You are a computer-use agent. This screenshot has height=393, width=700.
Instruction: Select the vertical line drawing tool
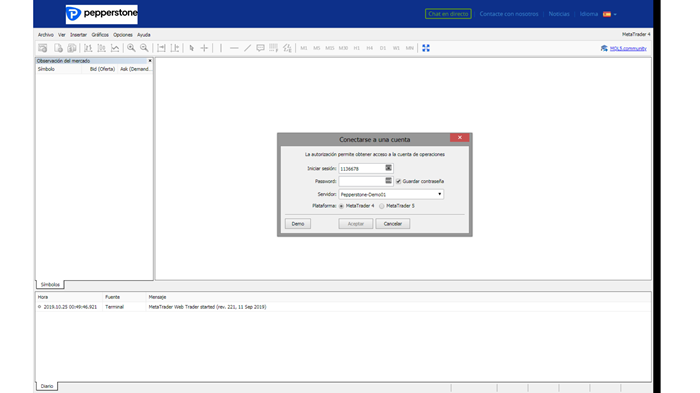point(221,48)
